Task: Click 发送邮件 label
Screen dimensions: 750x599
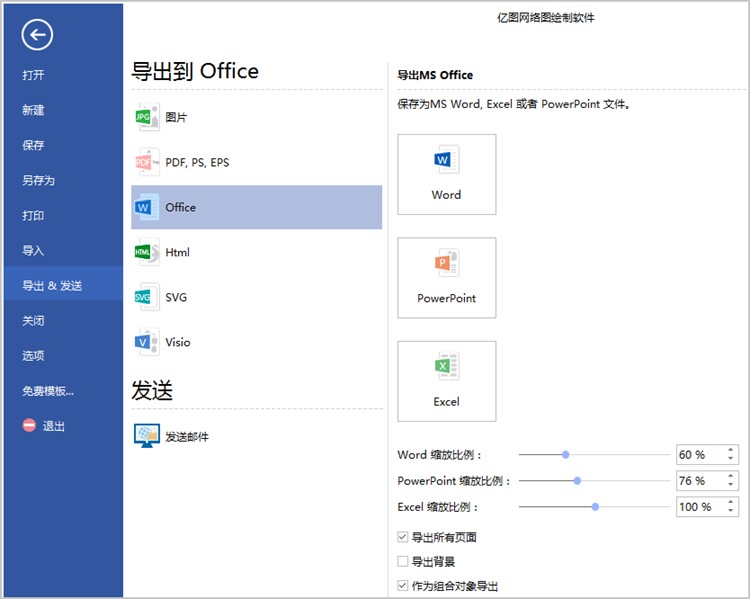Action: tap(187, 436)
